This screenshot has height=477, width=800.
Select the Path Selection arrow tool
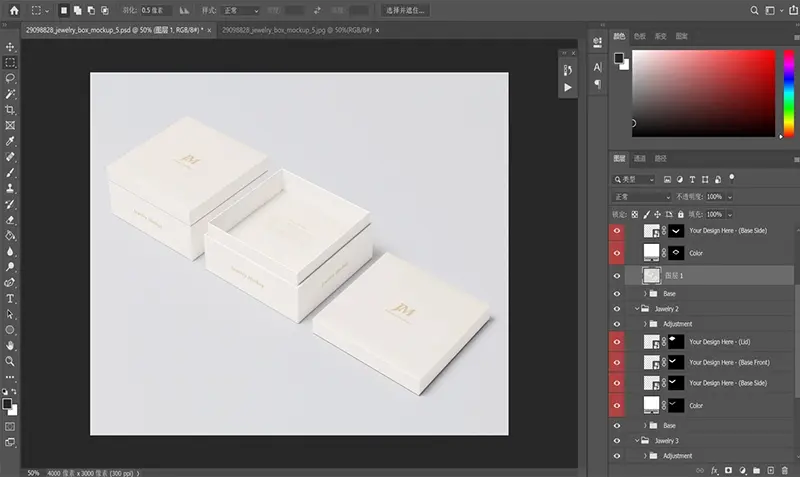10,314
